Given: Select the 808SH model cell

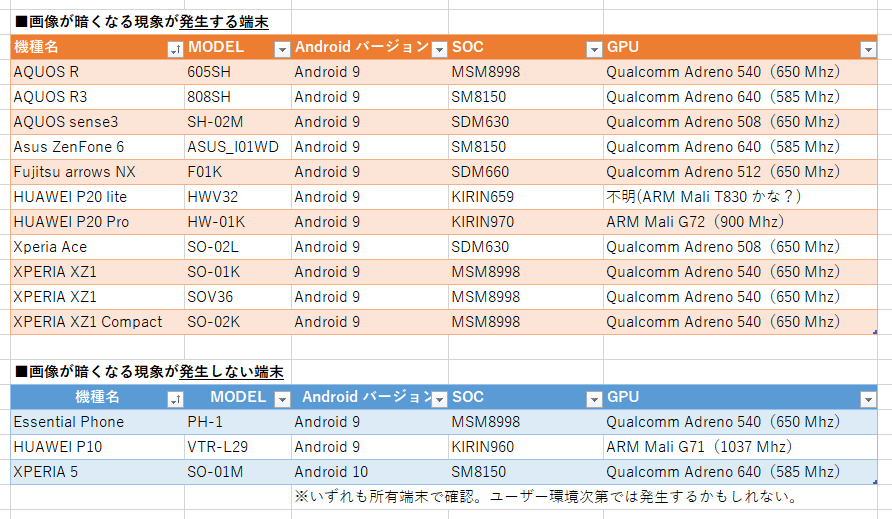Looking at the screenshot, I should [x=238, y=97].
